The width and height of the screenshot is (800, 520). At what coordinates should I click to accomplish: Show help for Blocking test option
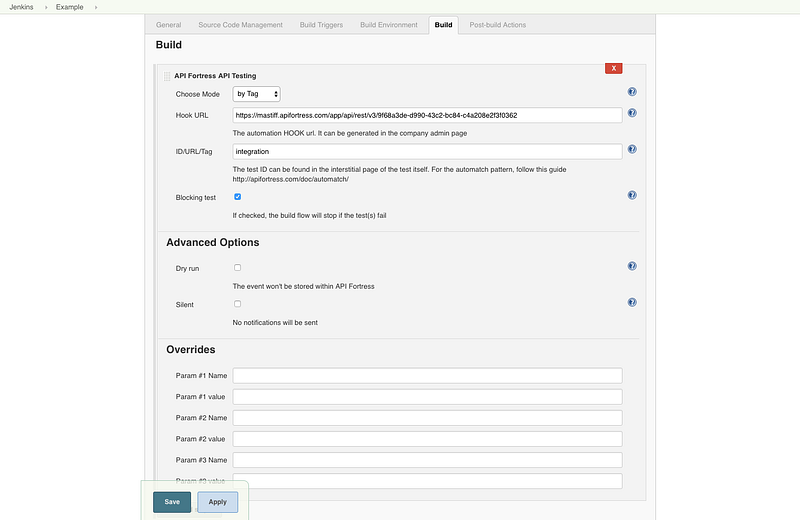click(632, 196)
